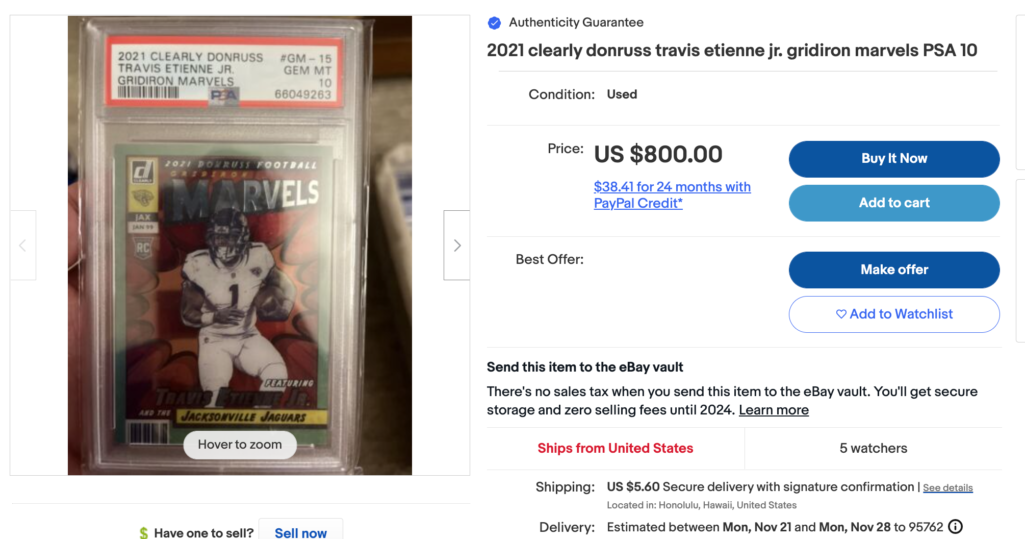Image resolution: width=1025 pixels, height=539 pixels.
Task: Click the listing title text
Action: coord(731,50)
